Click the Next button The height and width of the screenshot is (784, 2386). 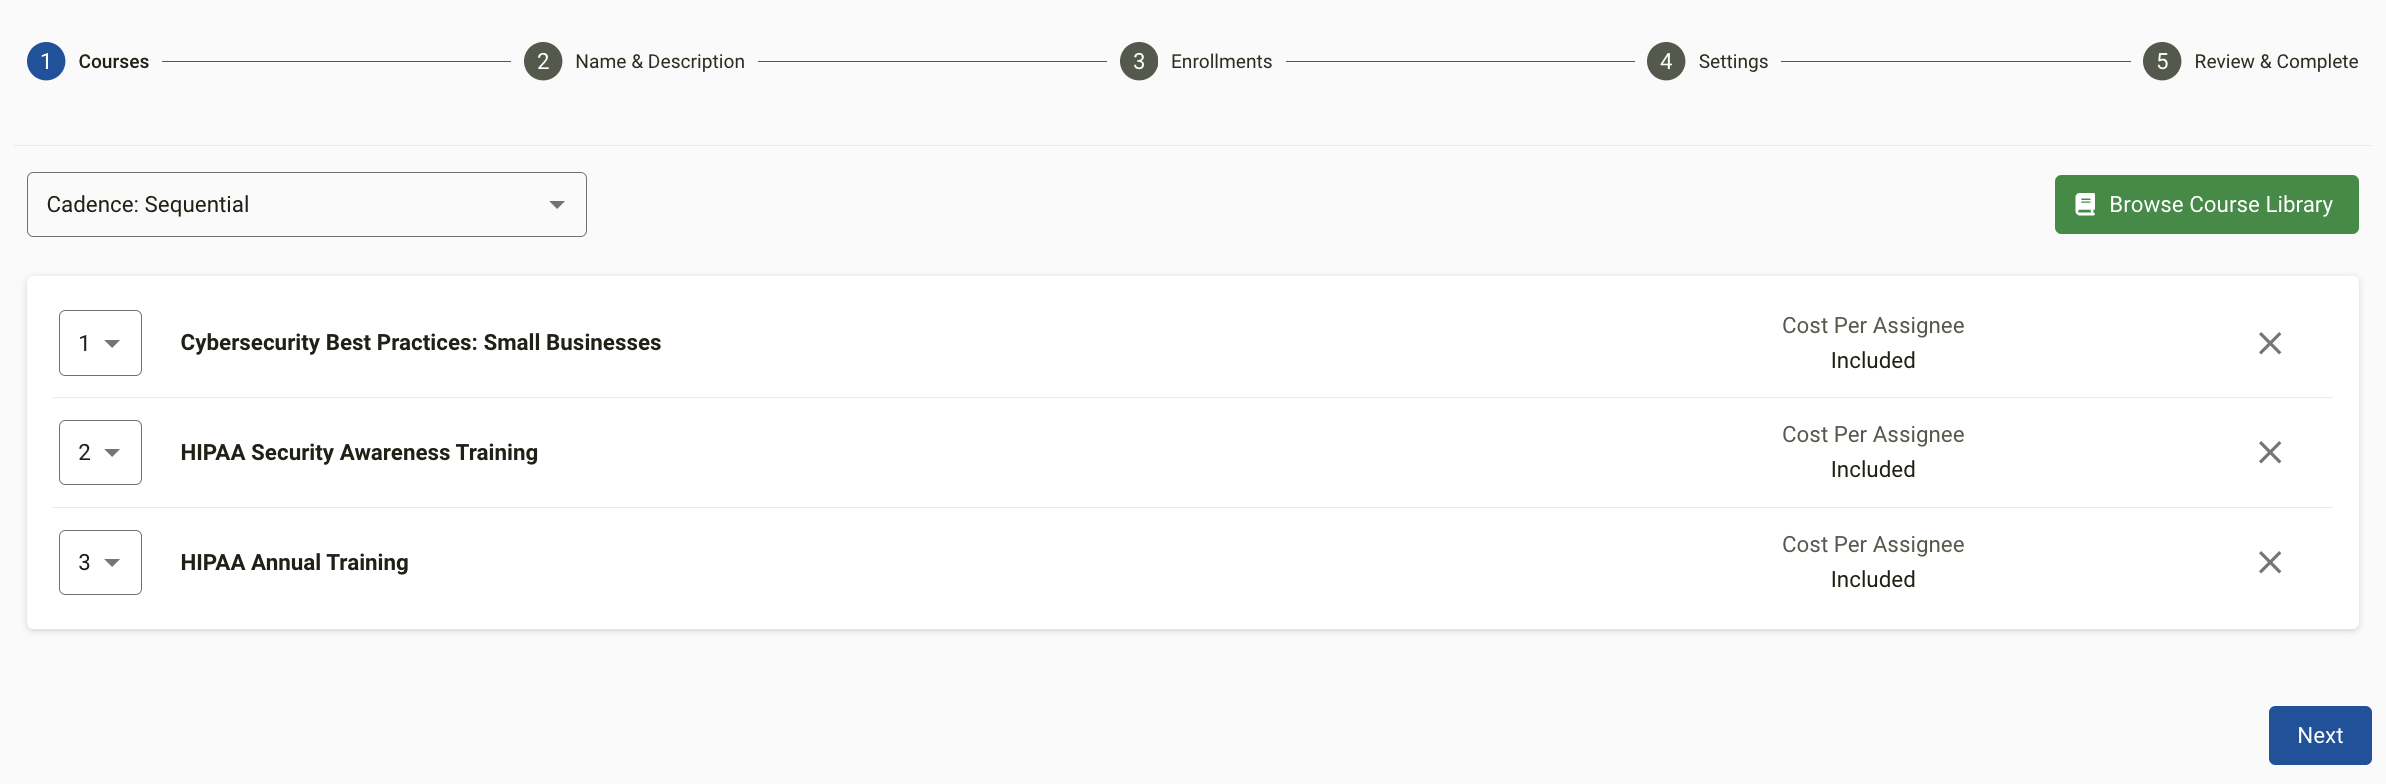coord(2320,735)
